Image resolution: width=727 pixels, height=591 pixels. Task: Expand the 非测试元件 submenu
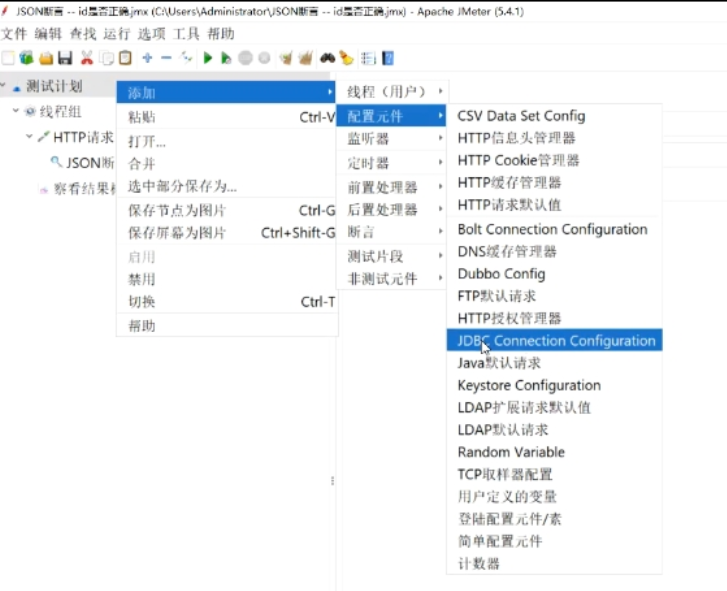pyautogui.click(x=391, y=279)
